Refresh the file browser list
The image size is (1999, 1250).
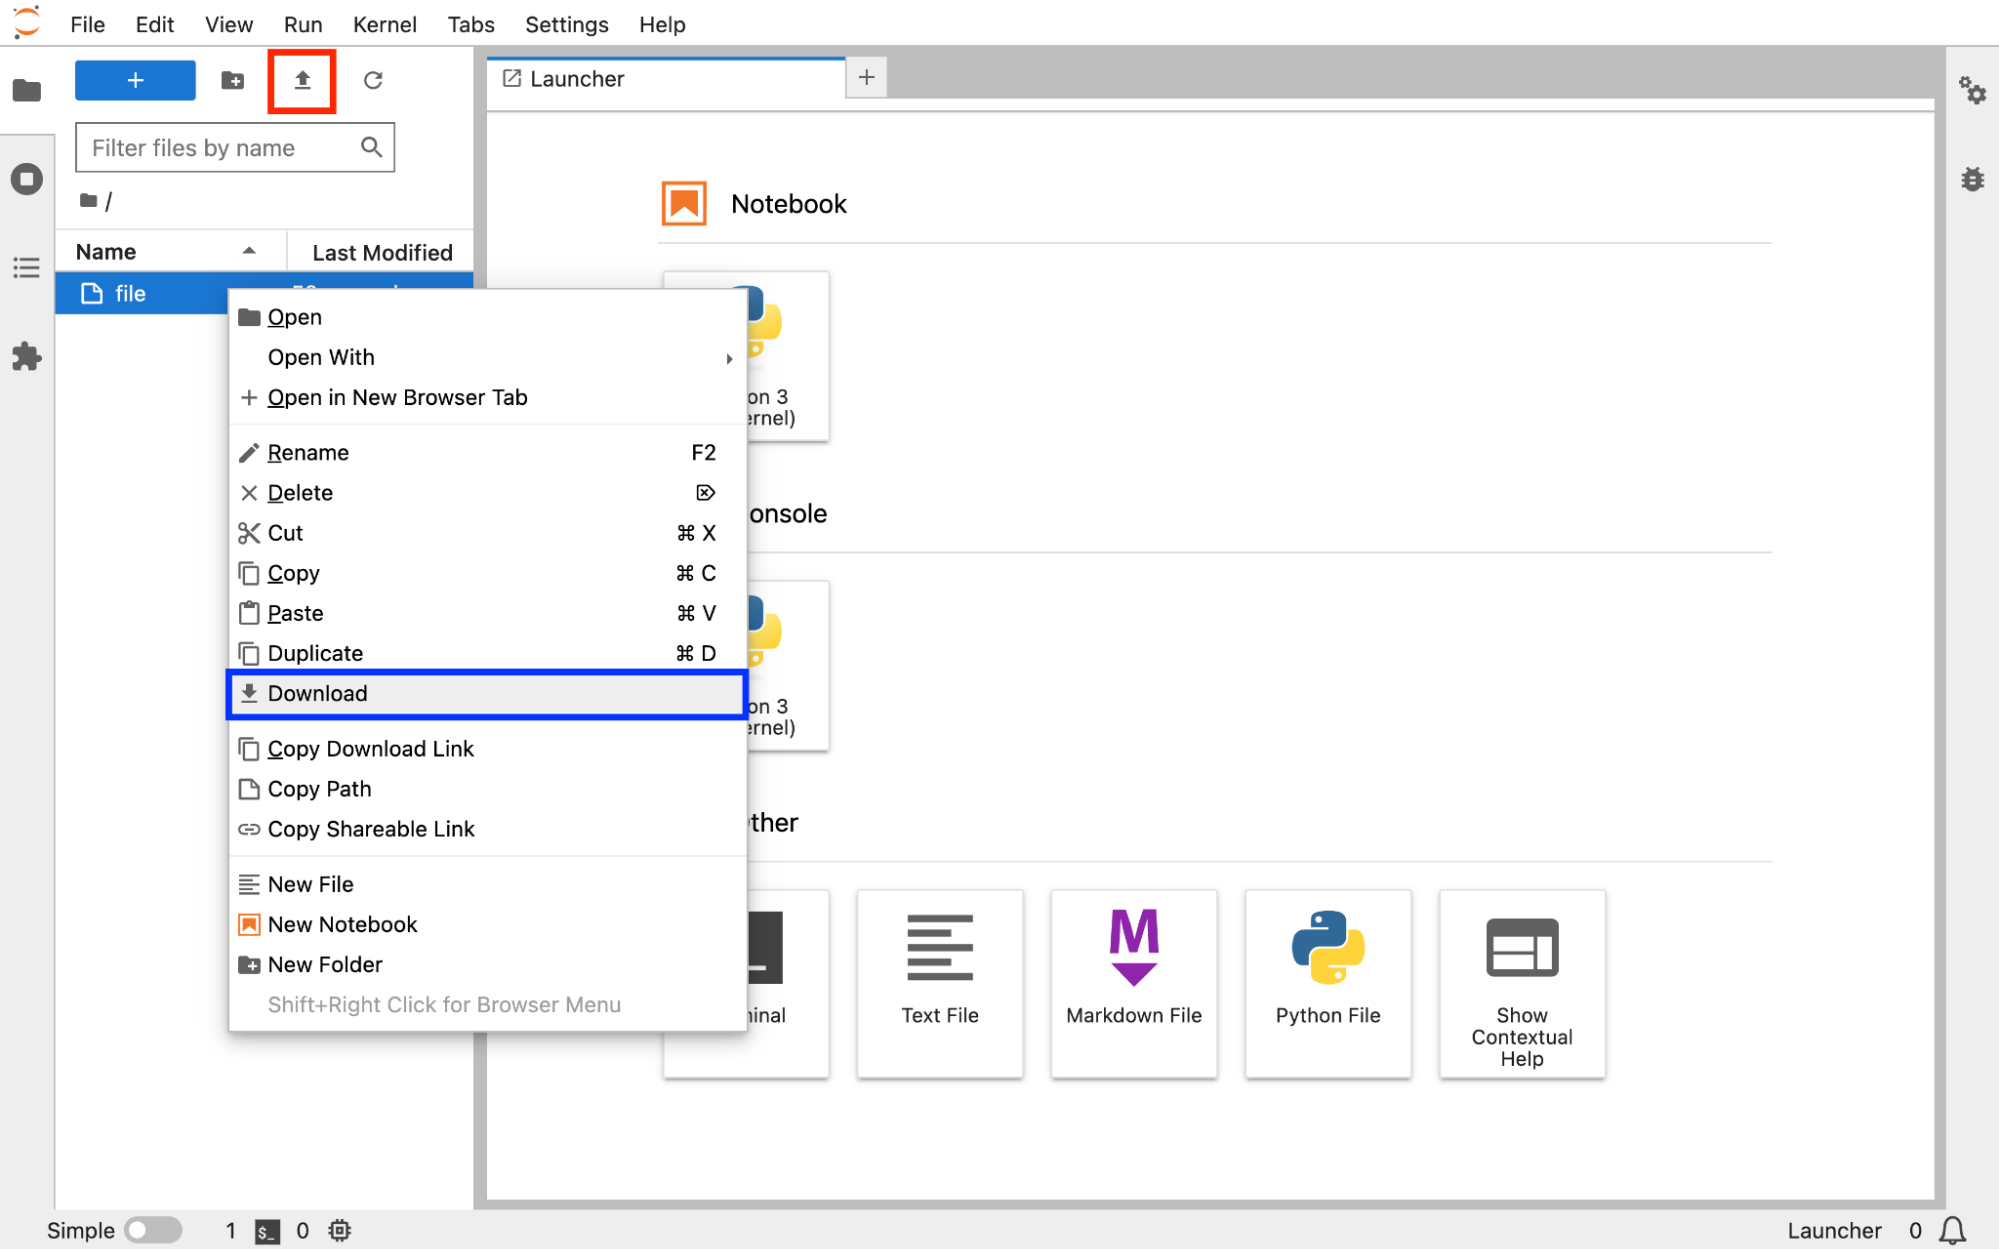[x=373, y=80]
